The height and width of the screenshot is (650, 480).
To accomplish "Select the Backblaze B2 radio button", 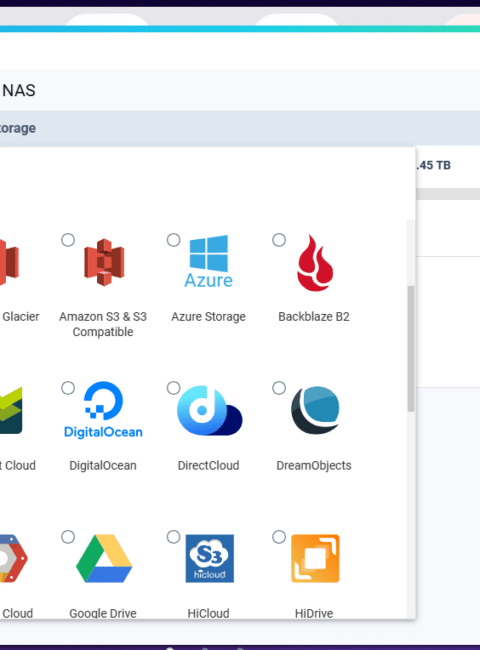I will [279, 240].
